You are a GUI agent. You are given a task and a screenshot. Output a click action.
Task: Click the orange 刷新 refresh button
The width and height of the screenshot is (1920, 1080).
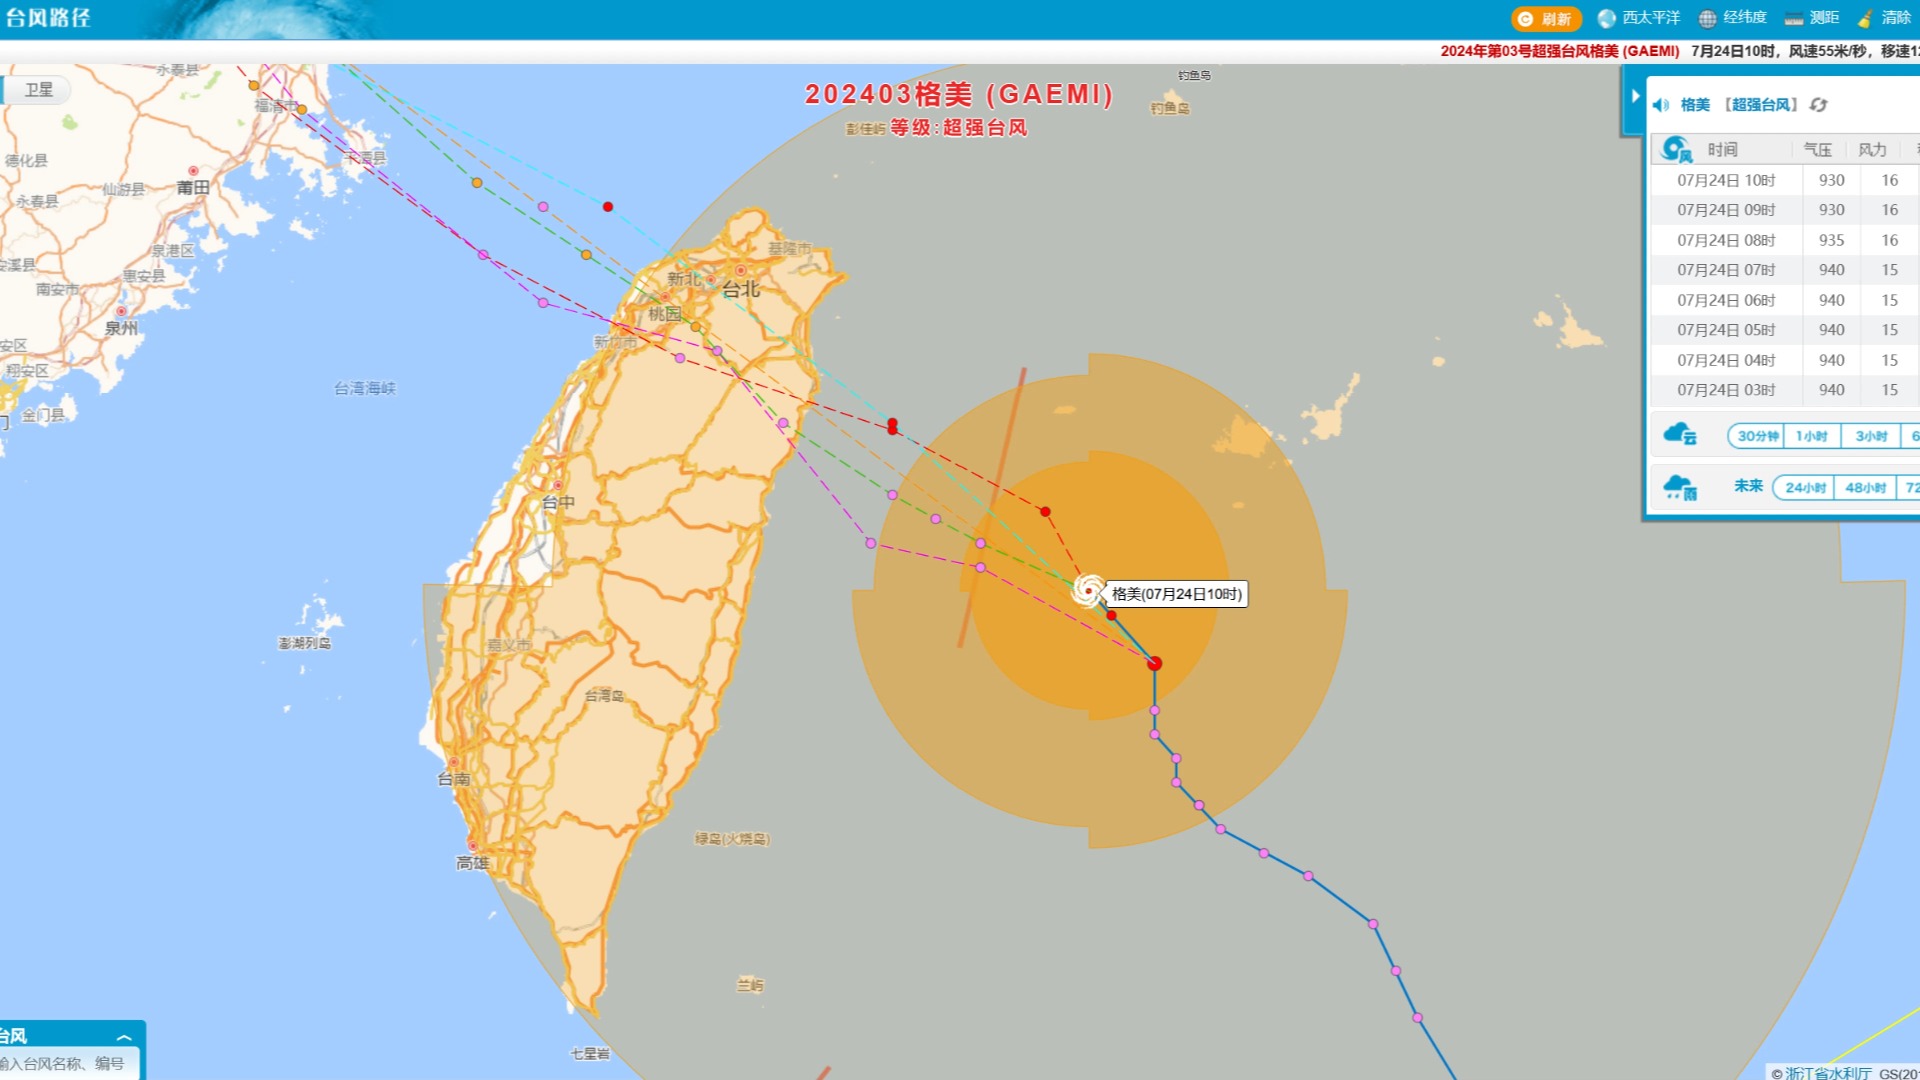[x=1546, y=19]
